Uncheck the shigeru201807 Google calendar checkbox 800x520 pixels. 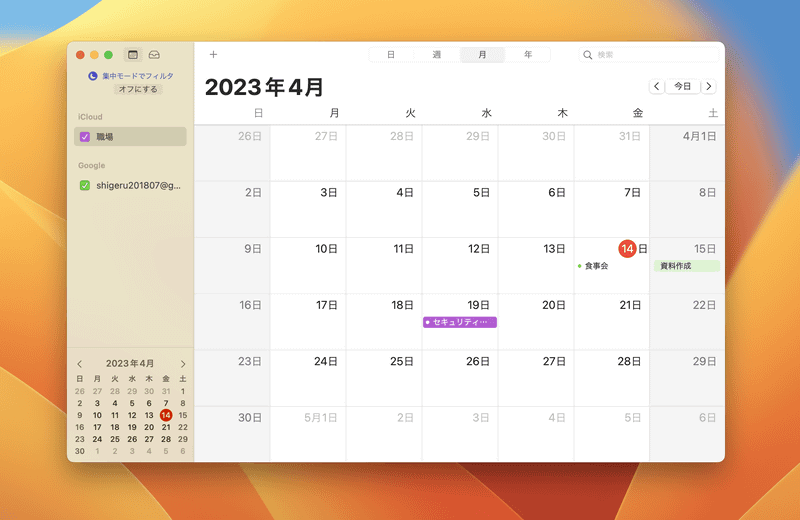[x=85, y=185]
